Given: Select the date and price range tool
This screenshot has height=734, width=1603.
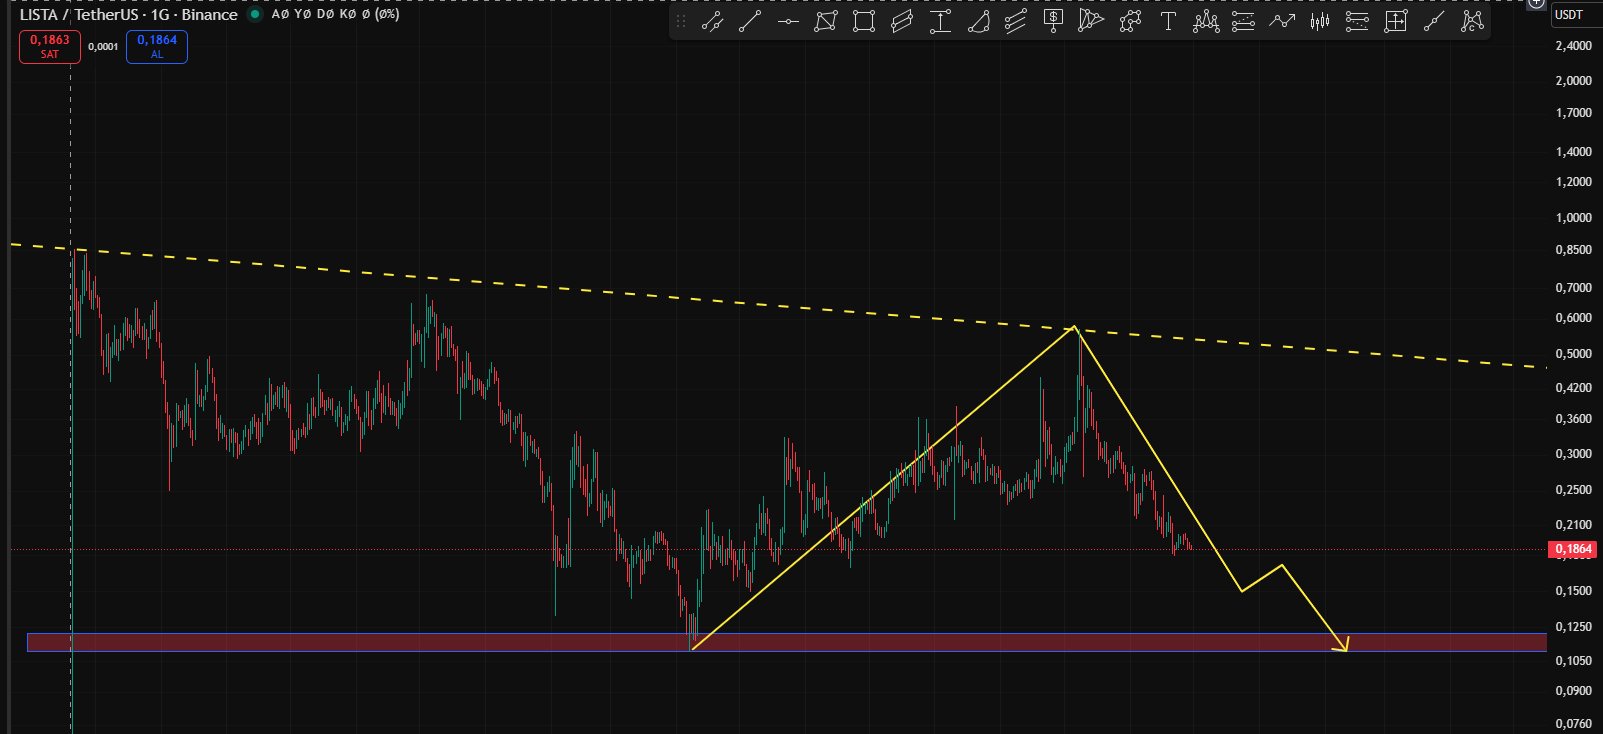Looking at the screenshot, I should 1395,22.
